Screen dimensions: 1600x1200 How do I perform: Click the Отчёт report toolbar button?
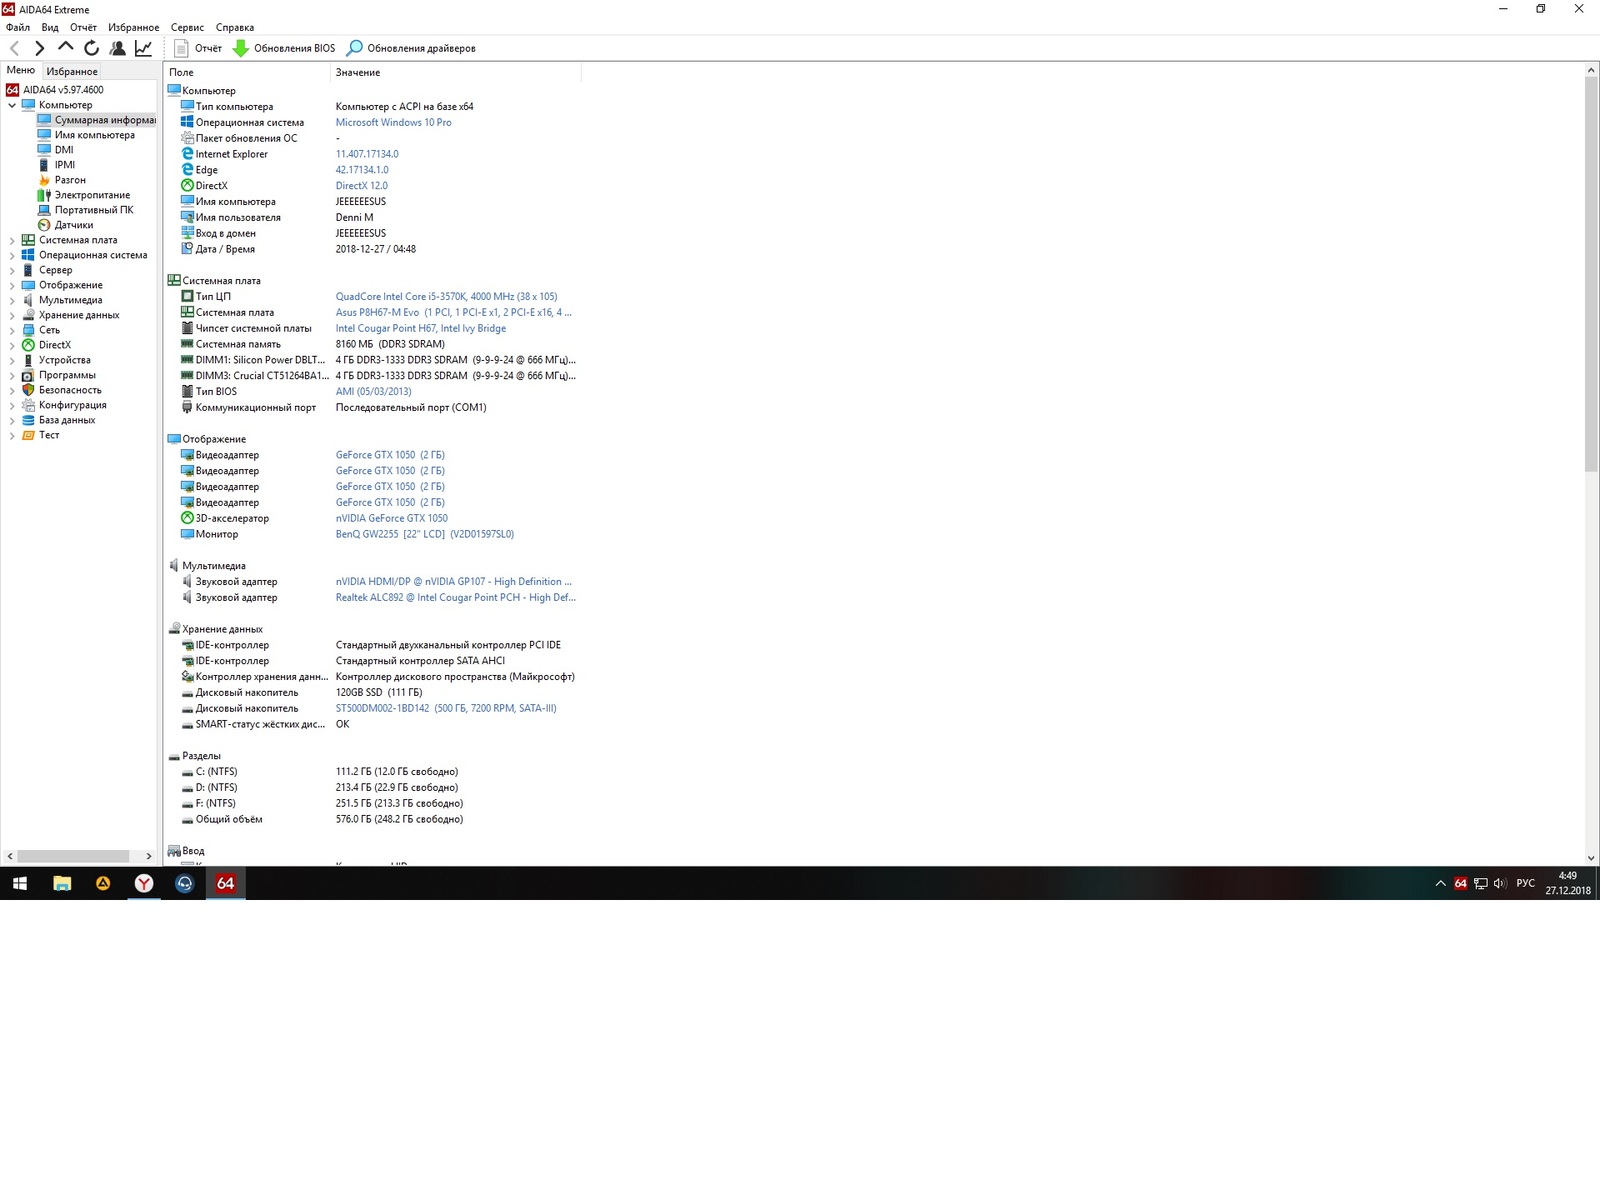pyautogui.click(x=198, y=48)
